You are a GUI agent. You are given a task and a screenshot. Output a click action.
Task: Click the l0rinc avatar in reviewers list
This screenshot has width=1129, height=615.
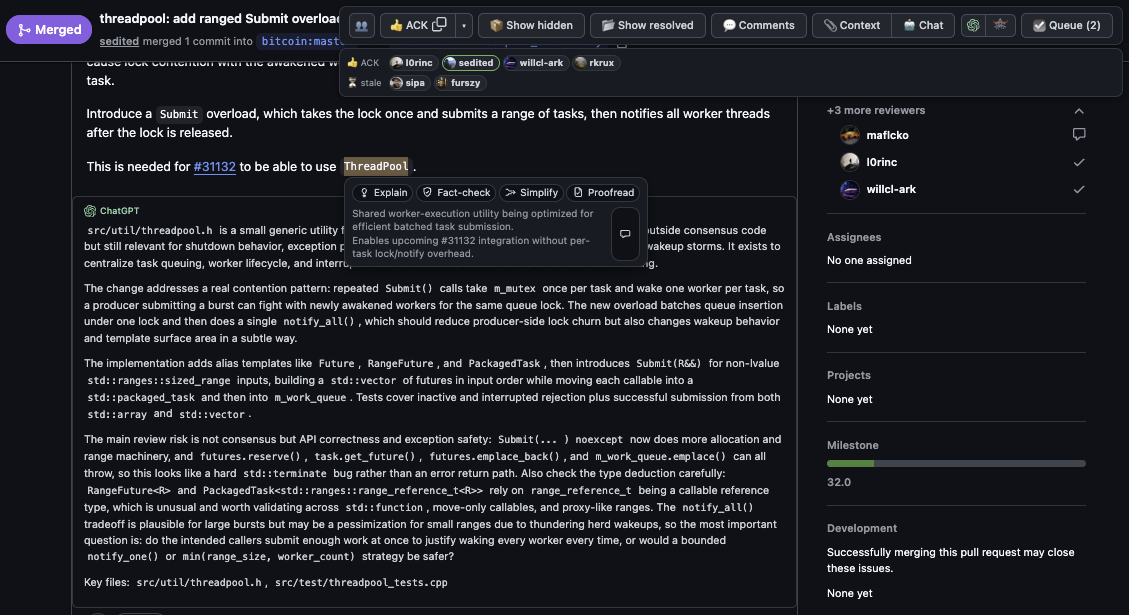click(850, 162)
